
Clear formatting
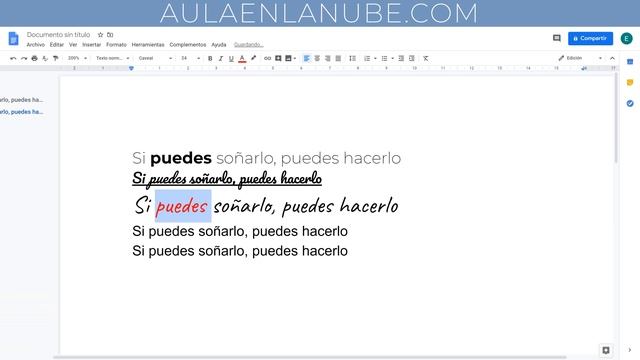tap(426, 58)
